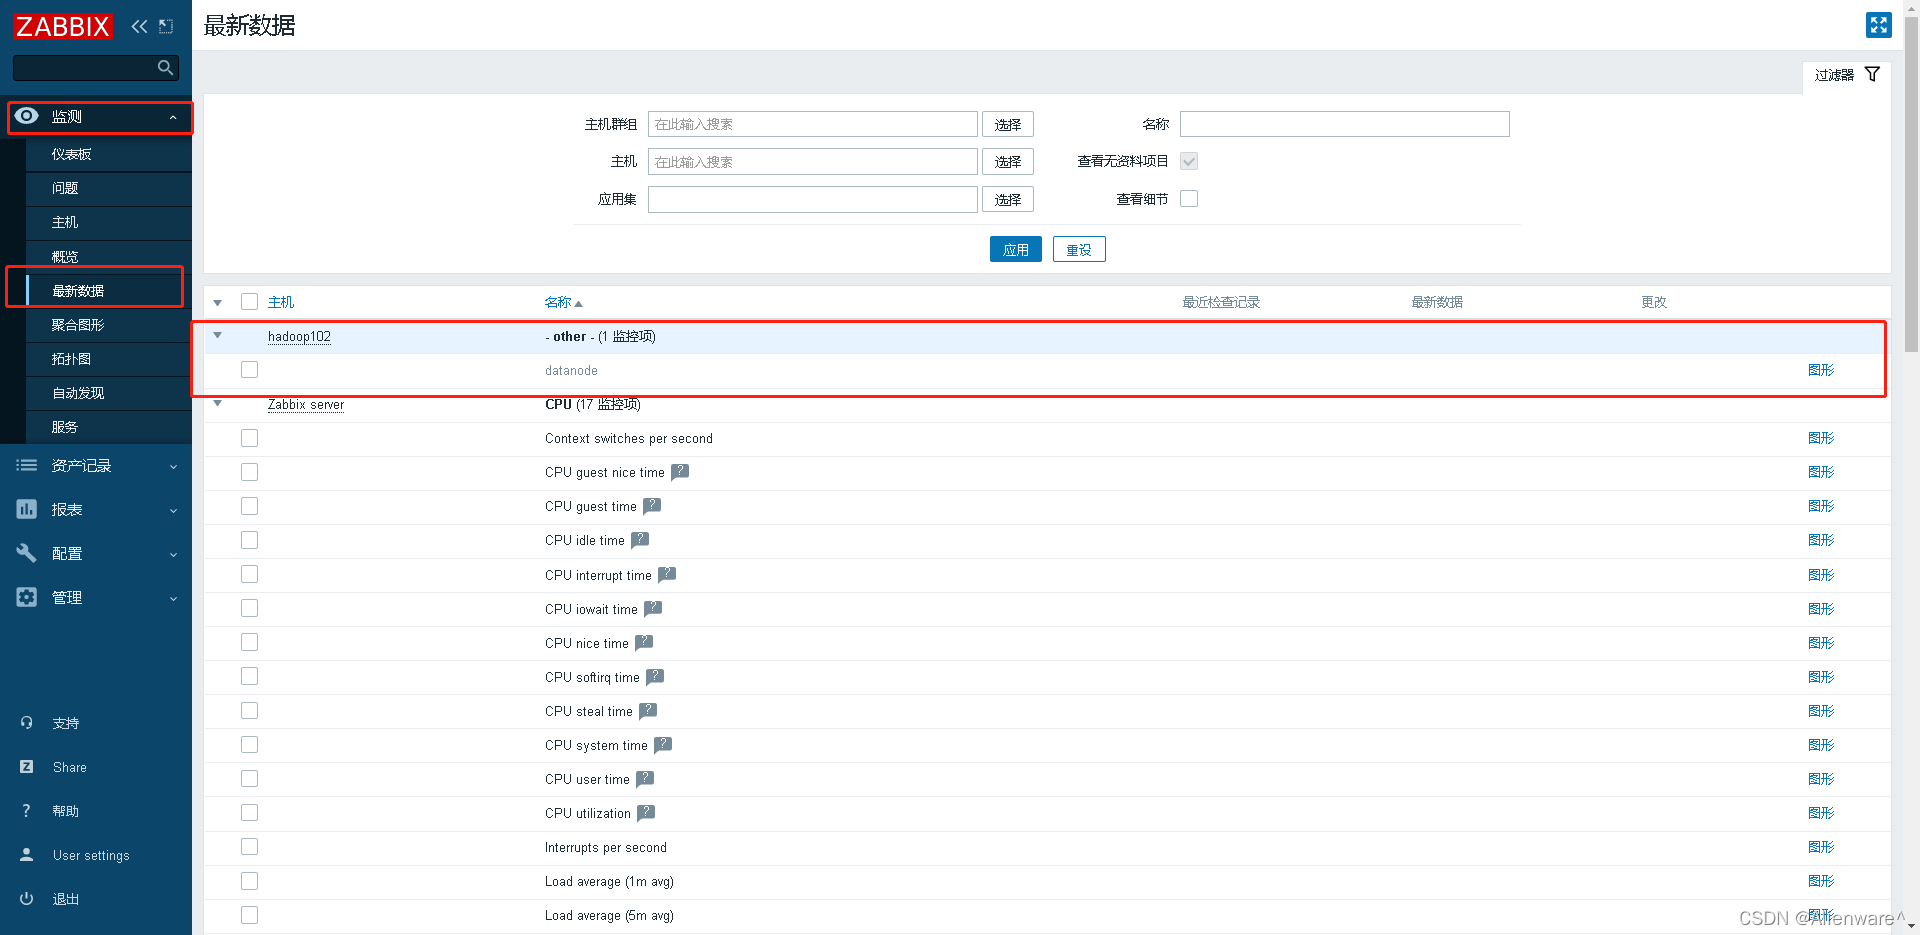Click the 帮助 question mark icon

pos(27,811)
